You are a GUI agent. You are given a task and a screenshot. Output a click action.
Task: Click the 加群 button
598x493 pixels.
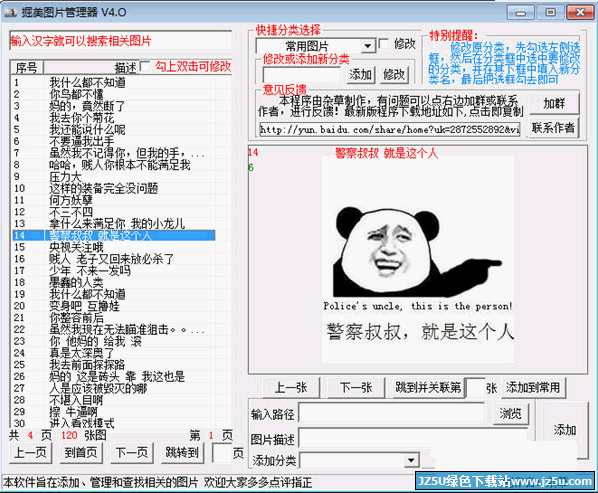tap(554, 103)
